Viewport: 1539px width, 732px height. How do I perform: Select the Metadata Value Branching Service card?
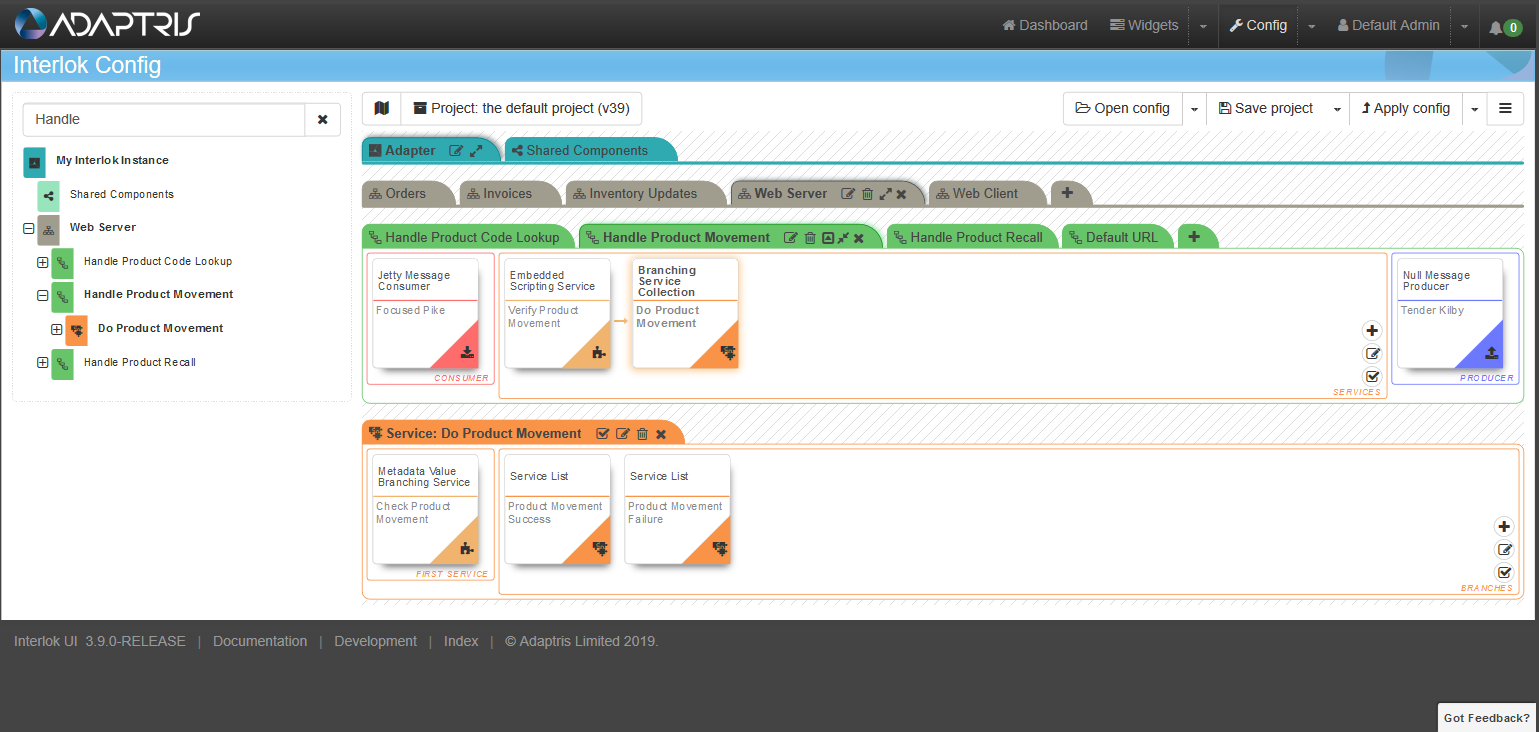pos(426,510)
